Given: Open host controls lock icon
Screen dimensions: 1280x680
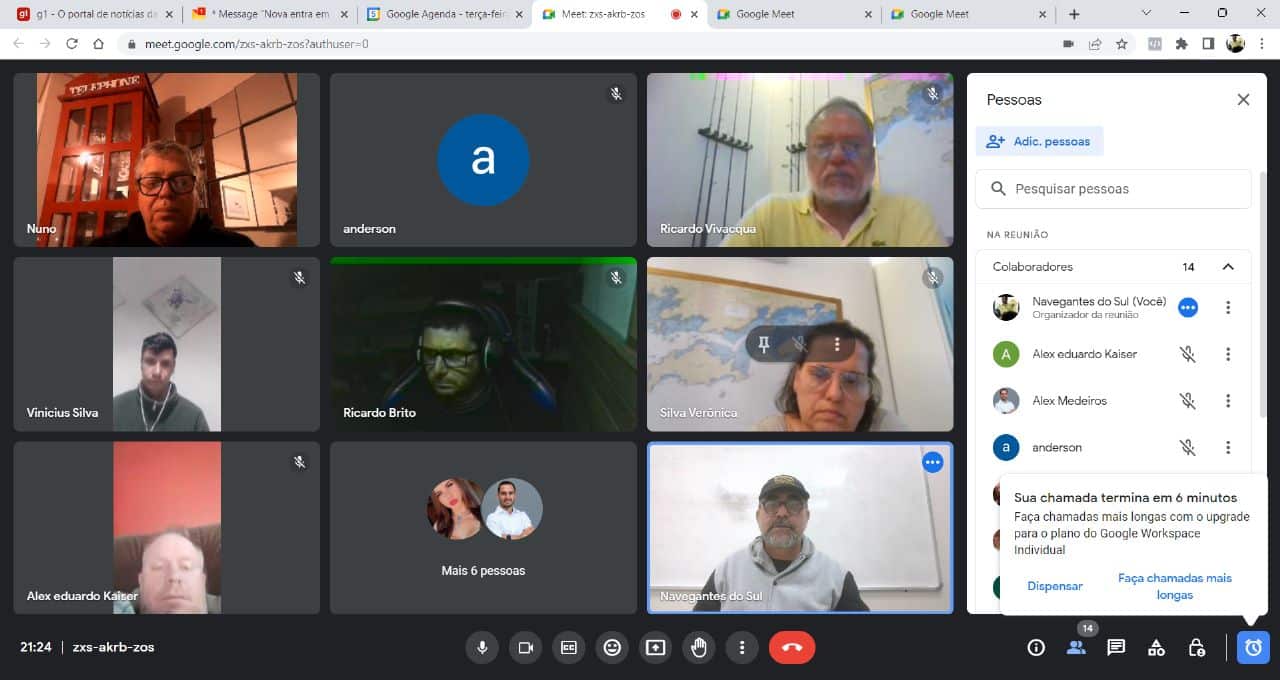Looking at the screenshot, I should tap(1196, 647).
